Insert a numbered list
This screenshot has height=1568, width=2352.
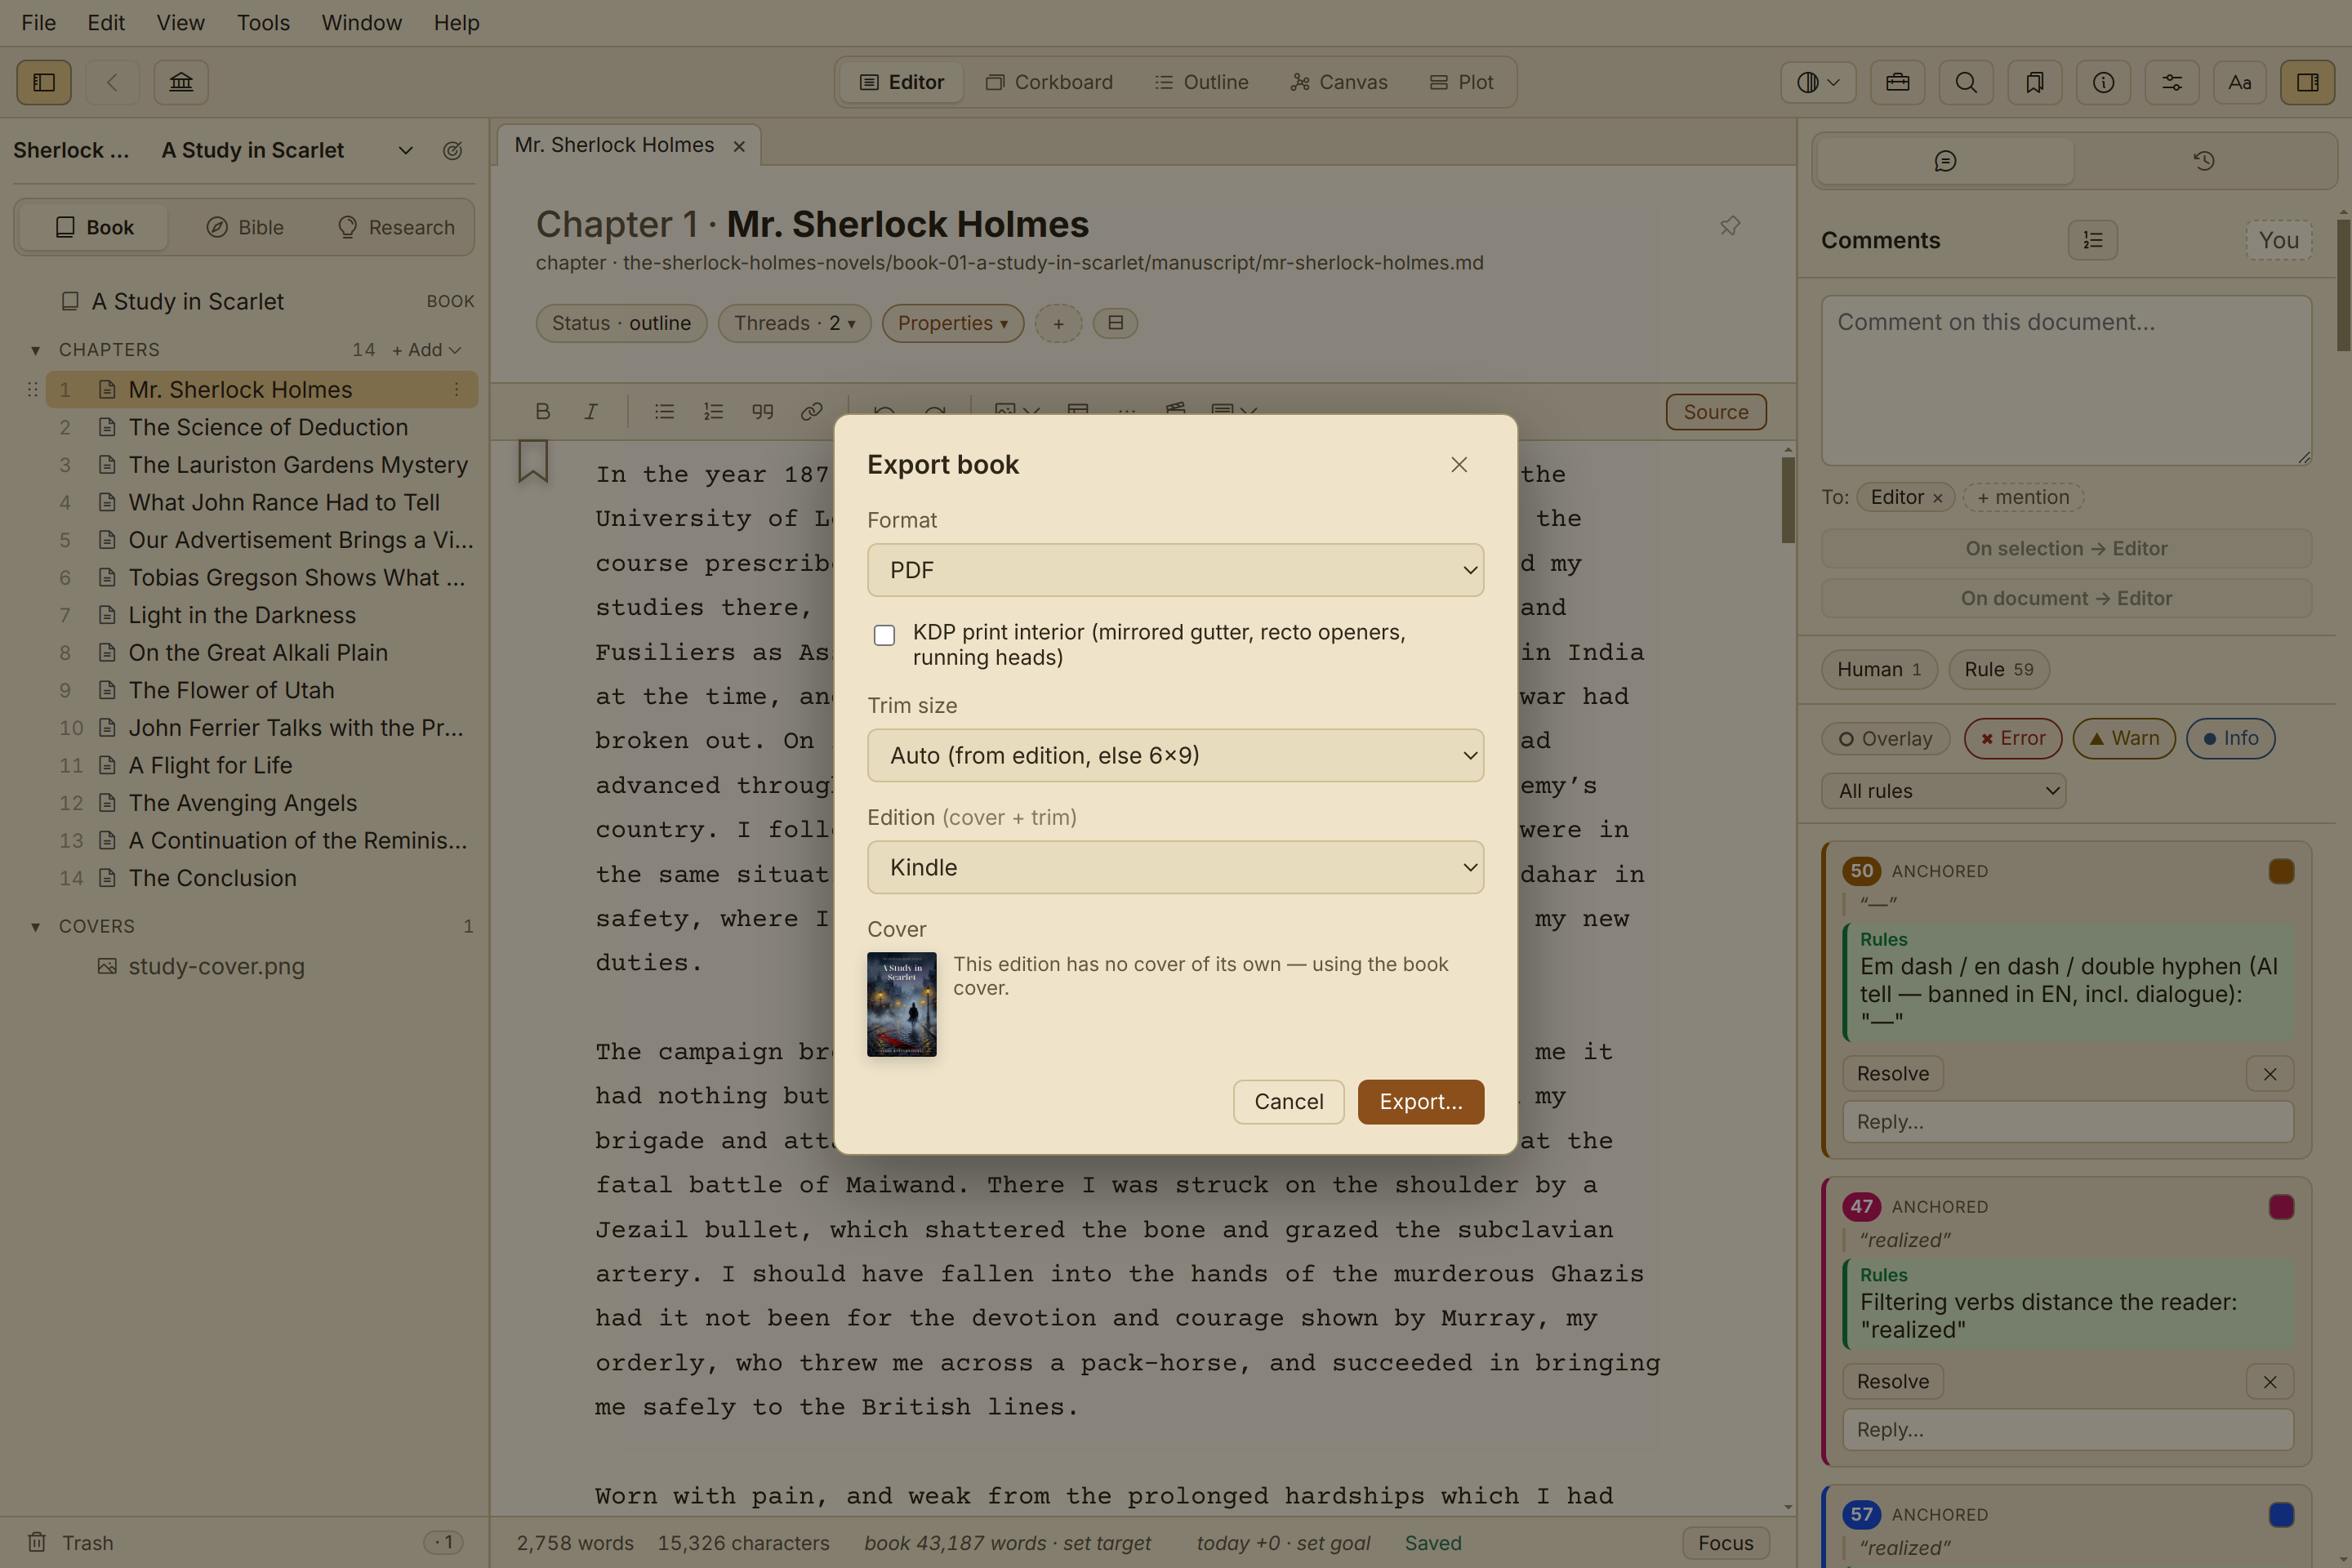click(x=713, y=411)
